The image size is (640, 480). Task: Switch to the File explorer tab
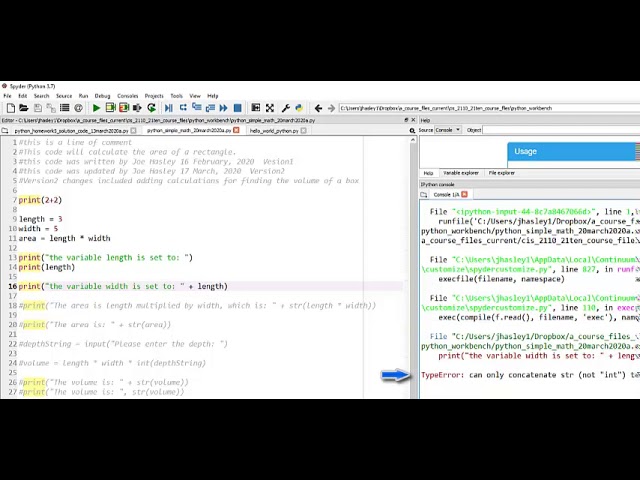[502, 173]
